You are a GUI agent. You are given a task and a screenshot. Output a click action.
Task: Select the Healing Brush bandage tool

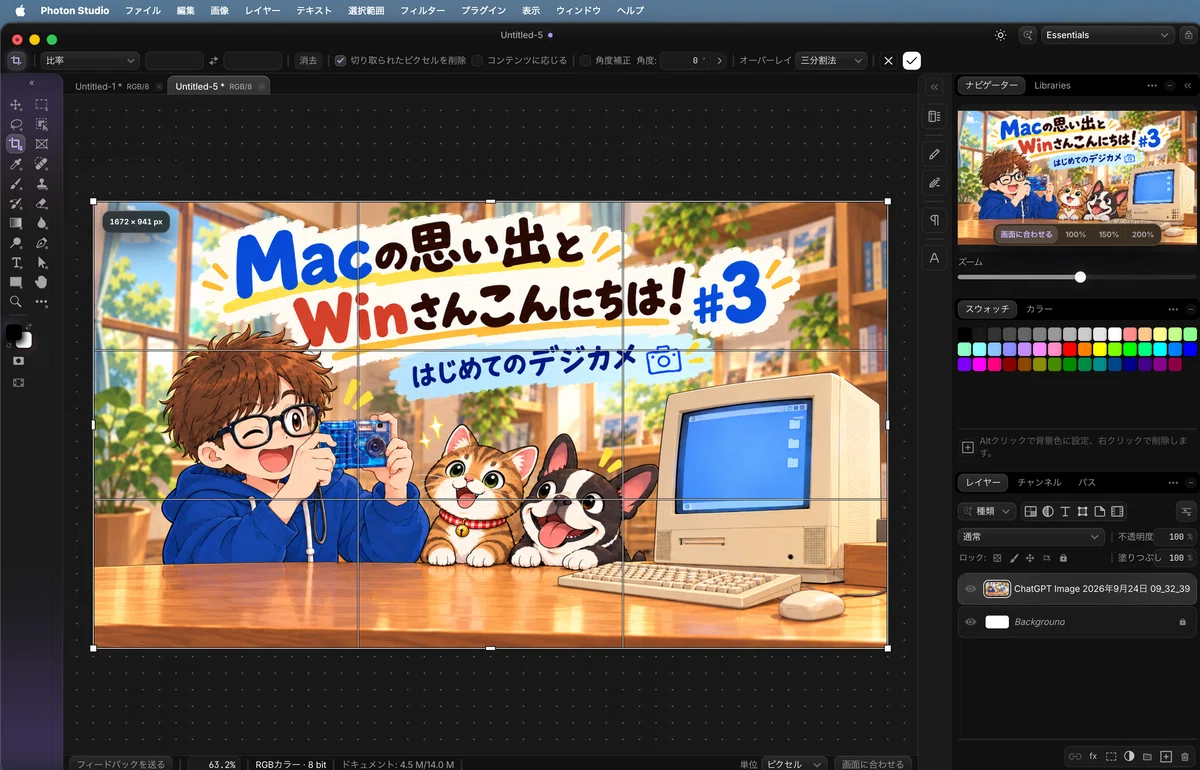[x=42, y=164]
